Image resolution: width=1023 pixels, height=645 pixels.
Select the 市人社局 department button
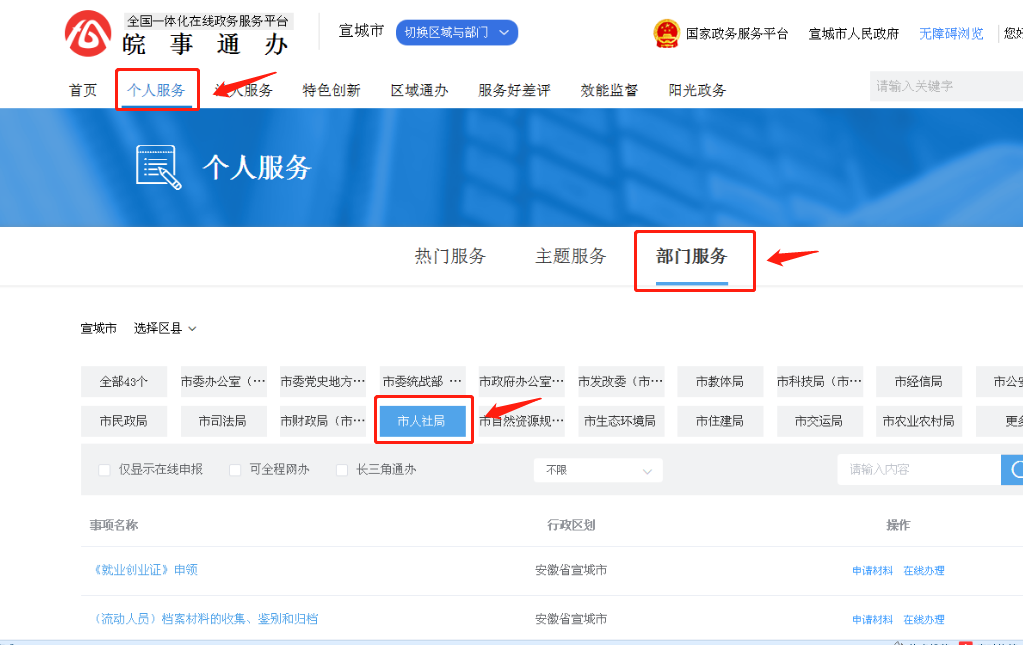[x=422, y=421]
